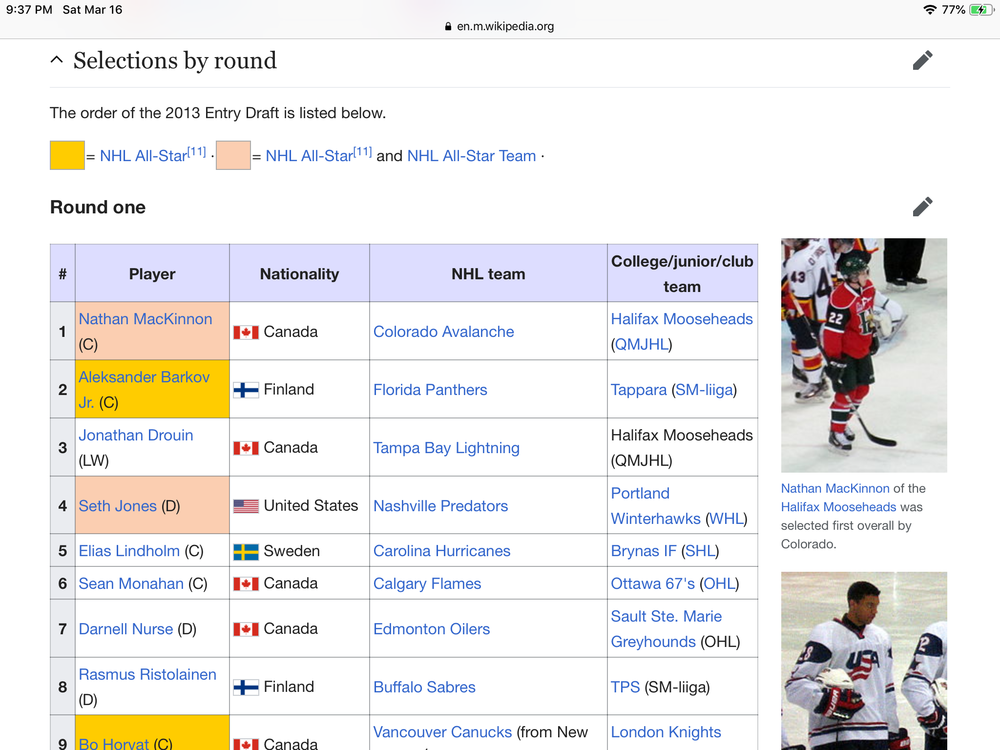Click the College/junior/club team column header

pos(682,274)
